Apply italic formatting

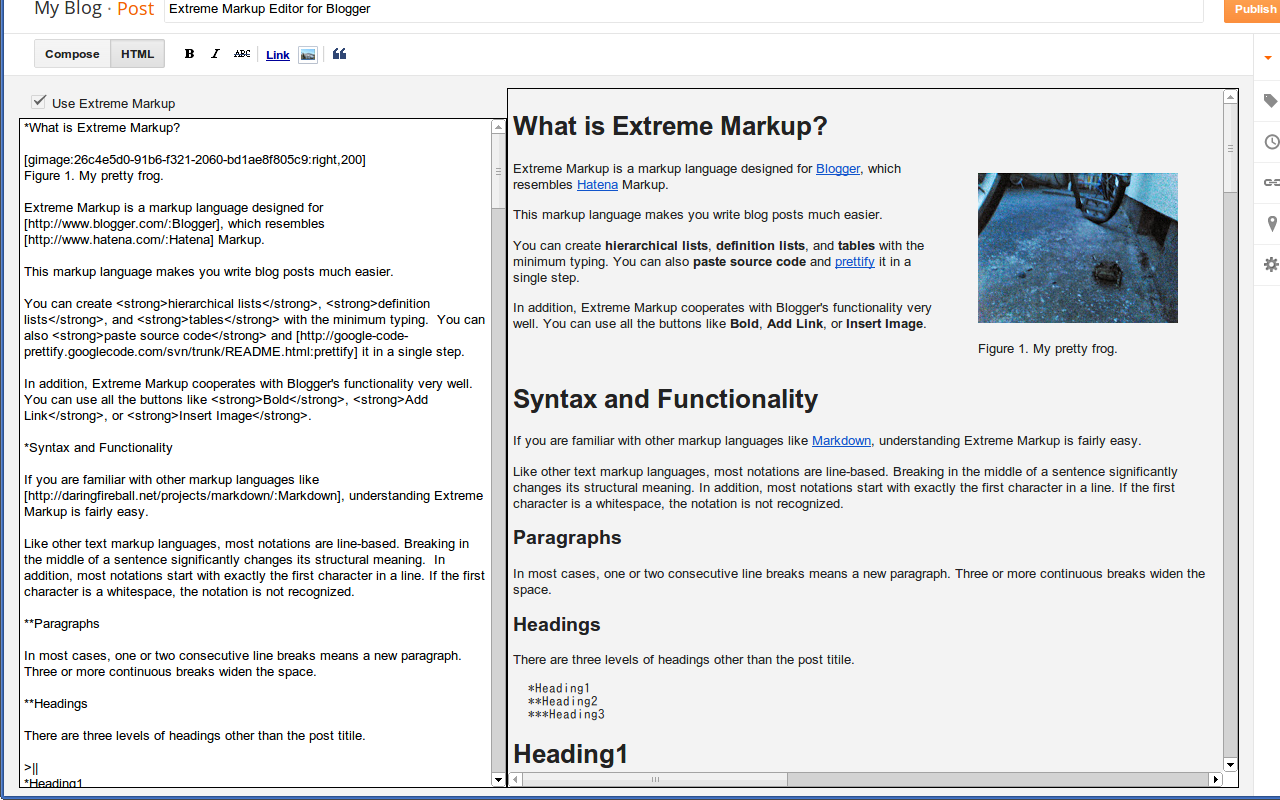215,53
